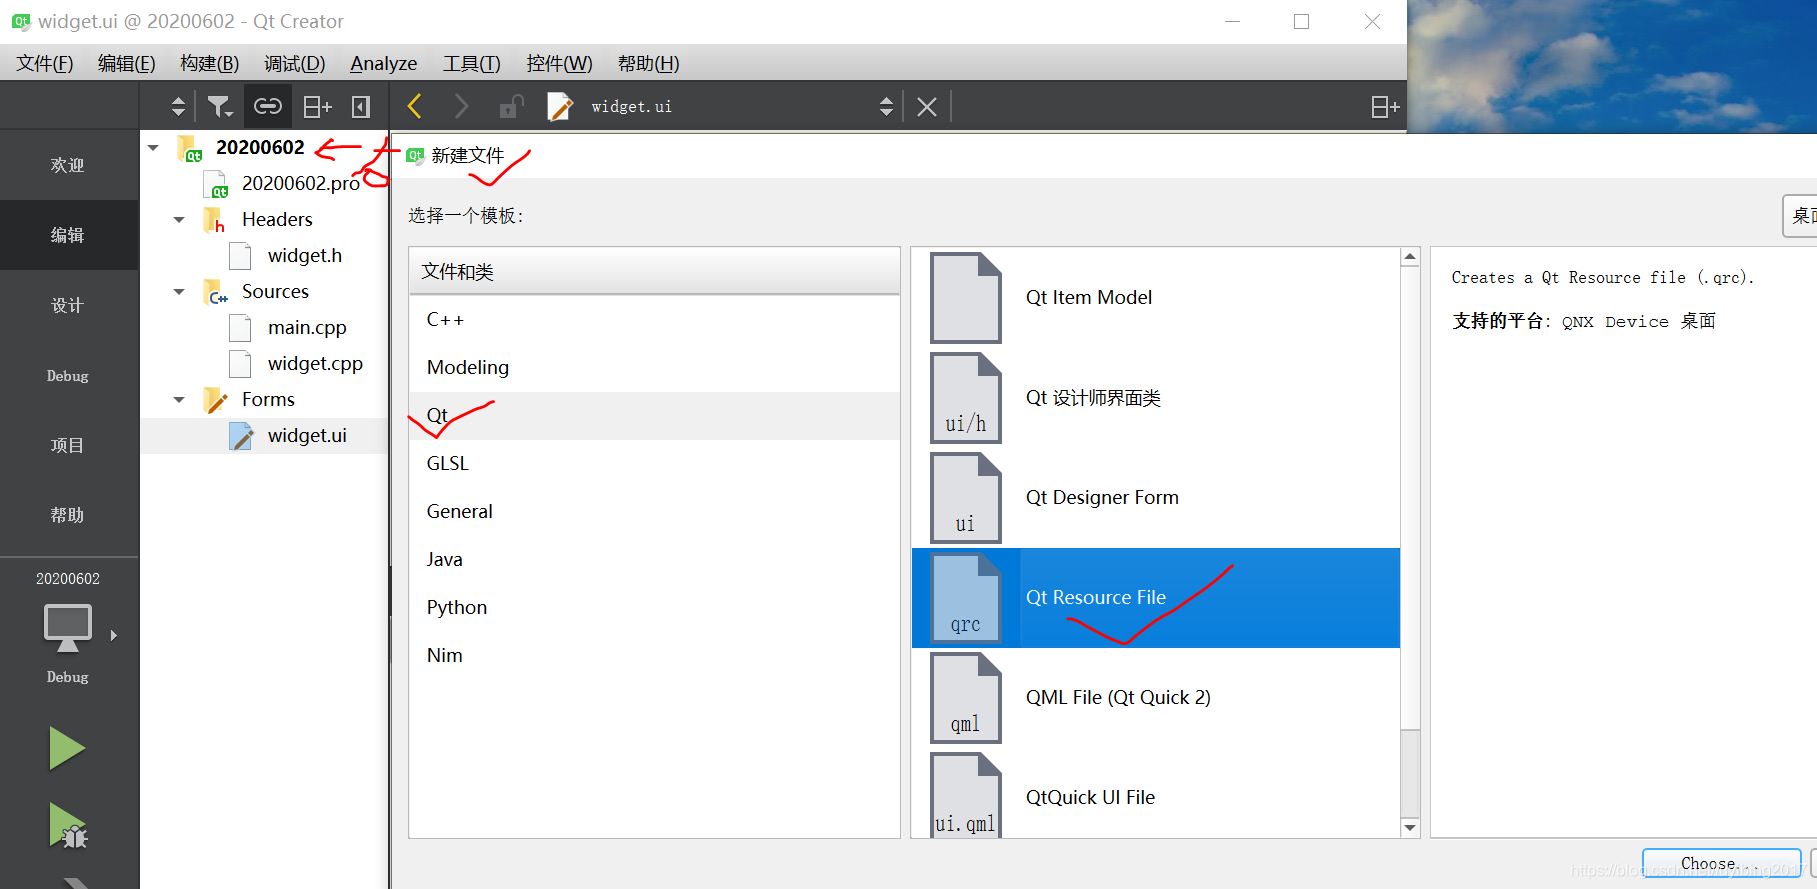Click the split project panel icon
This screenshot has height=889, width=1817.
(x=317, y=106)
